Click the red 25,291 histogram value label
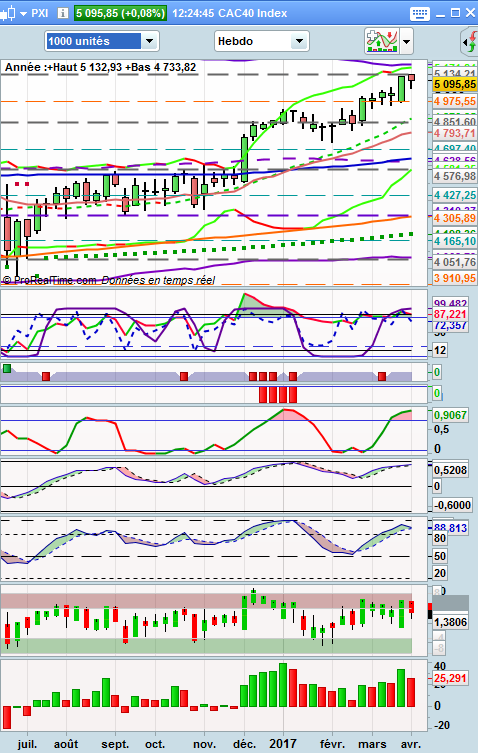478x753 pixels. [450, 679]
